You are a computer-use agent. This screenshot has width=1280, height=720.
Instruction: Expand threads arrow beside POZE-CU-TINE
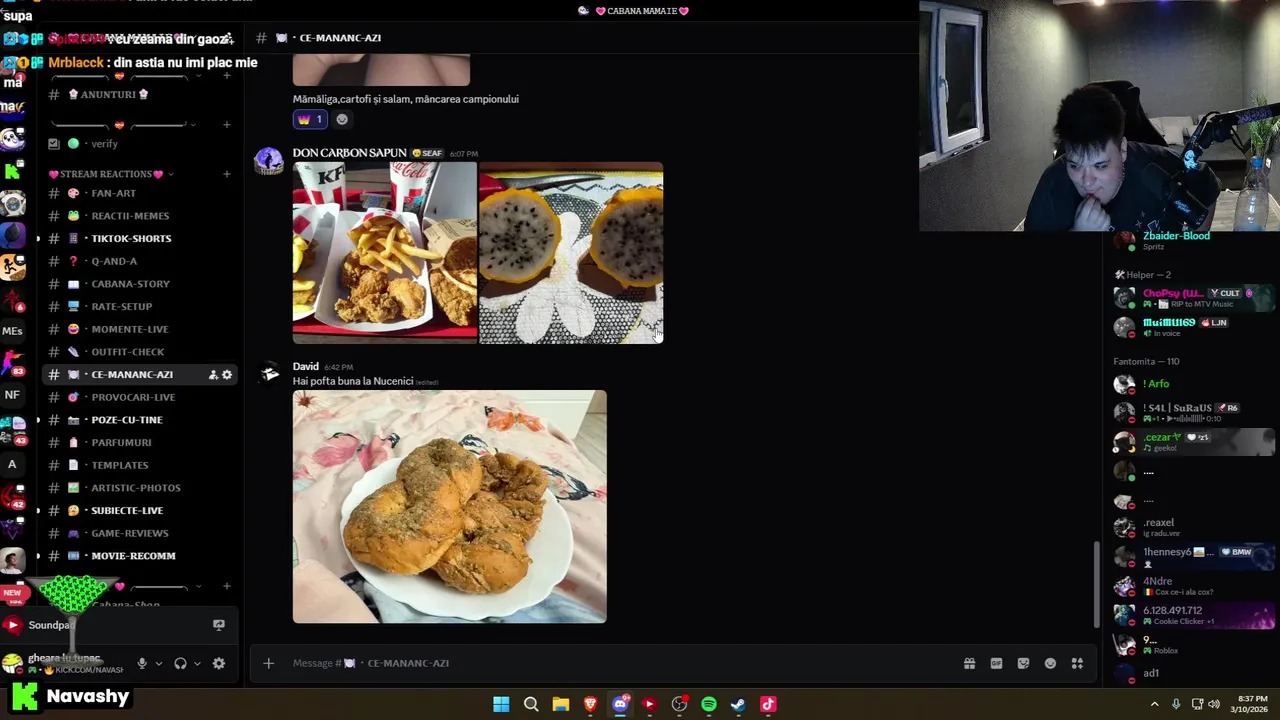38,420
